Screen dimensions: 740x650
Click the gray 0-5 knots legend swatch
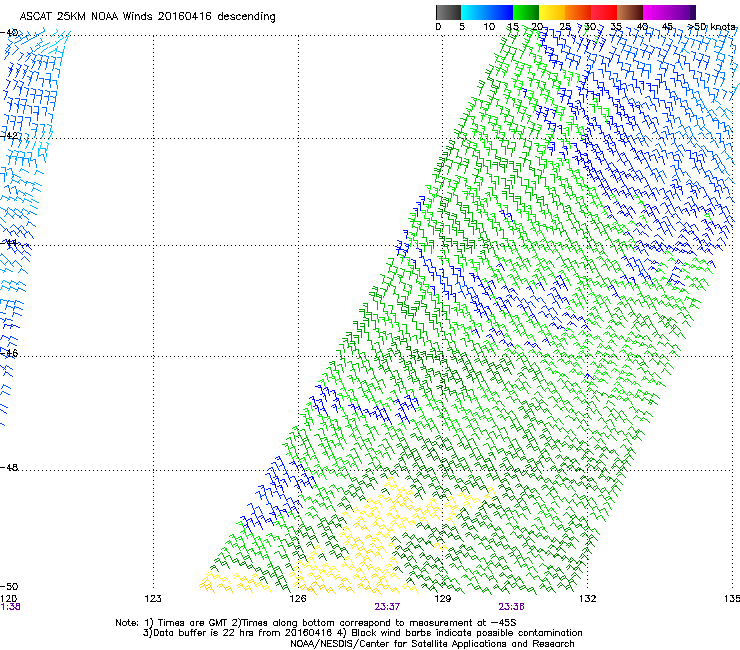pos(448,12)
